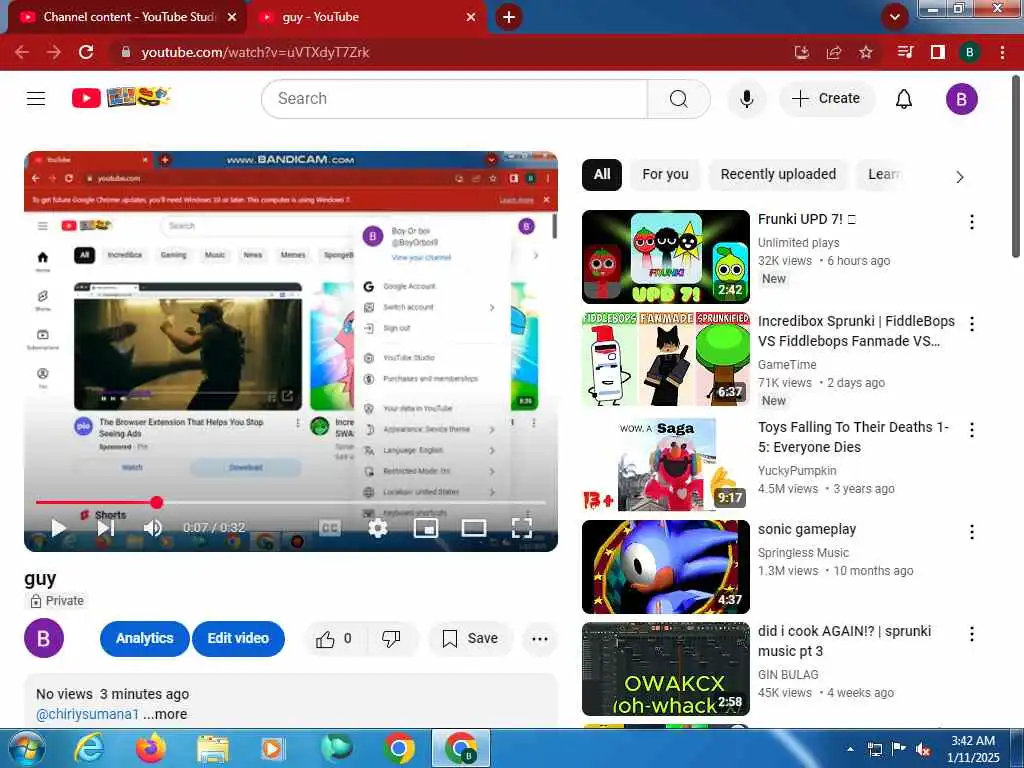This screenshot has width=1024, height=768.
Task: Select the All filter chip
Action: [x=601, y=174]
